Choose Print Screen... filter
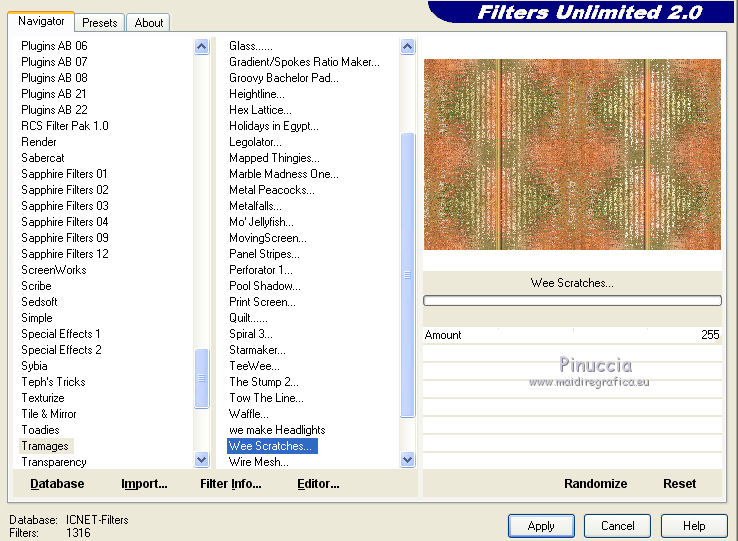This screenshot has height=541, width=738. point(262,302)
